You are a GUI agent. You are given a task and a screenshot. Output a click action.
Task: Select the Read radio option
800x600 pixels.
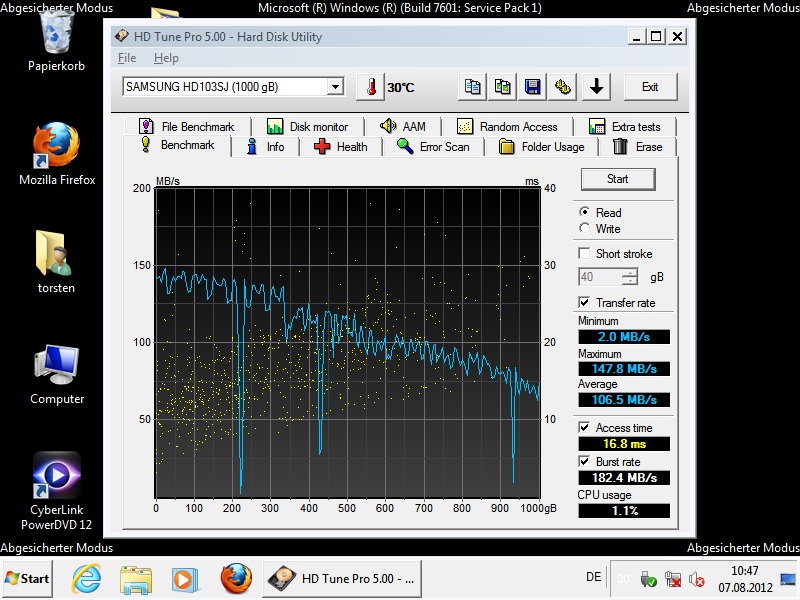pyautogui.click(x=585, y=212)
